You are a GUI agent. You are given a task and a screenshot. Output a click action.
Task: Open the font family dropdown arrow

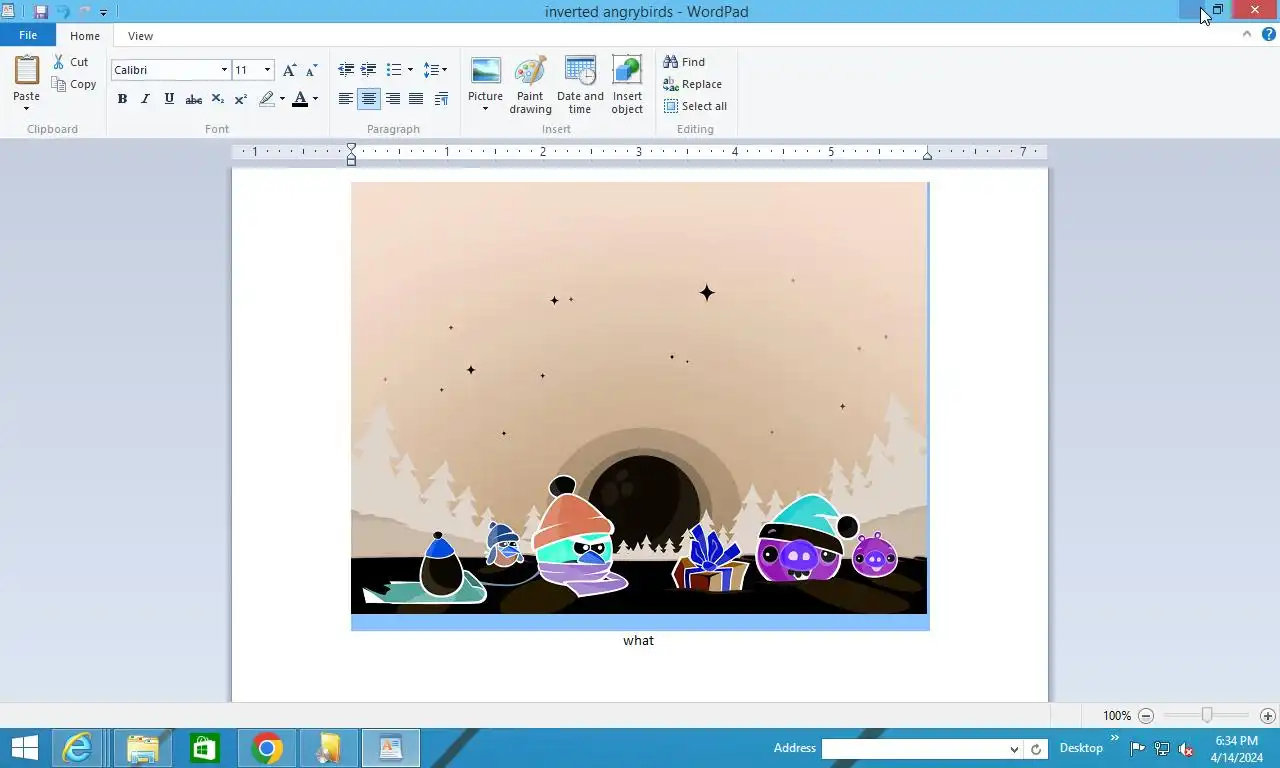click(224, 70)
